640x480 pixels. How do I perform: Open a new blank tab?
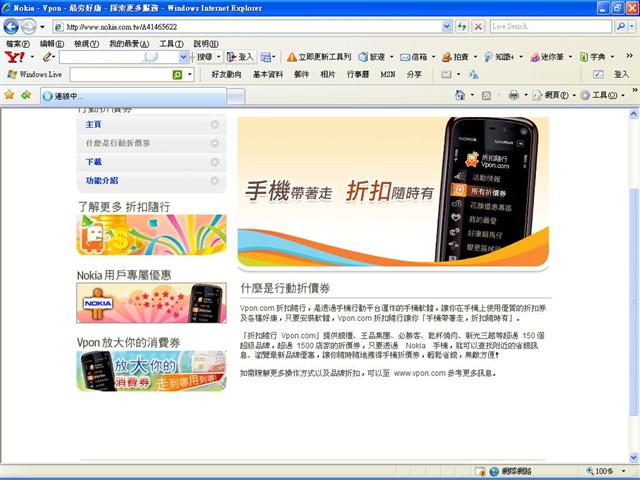236,97
